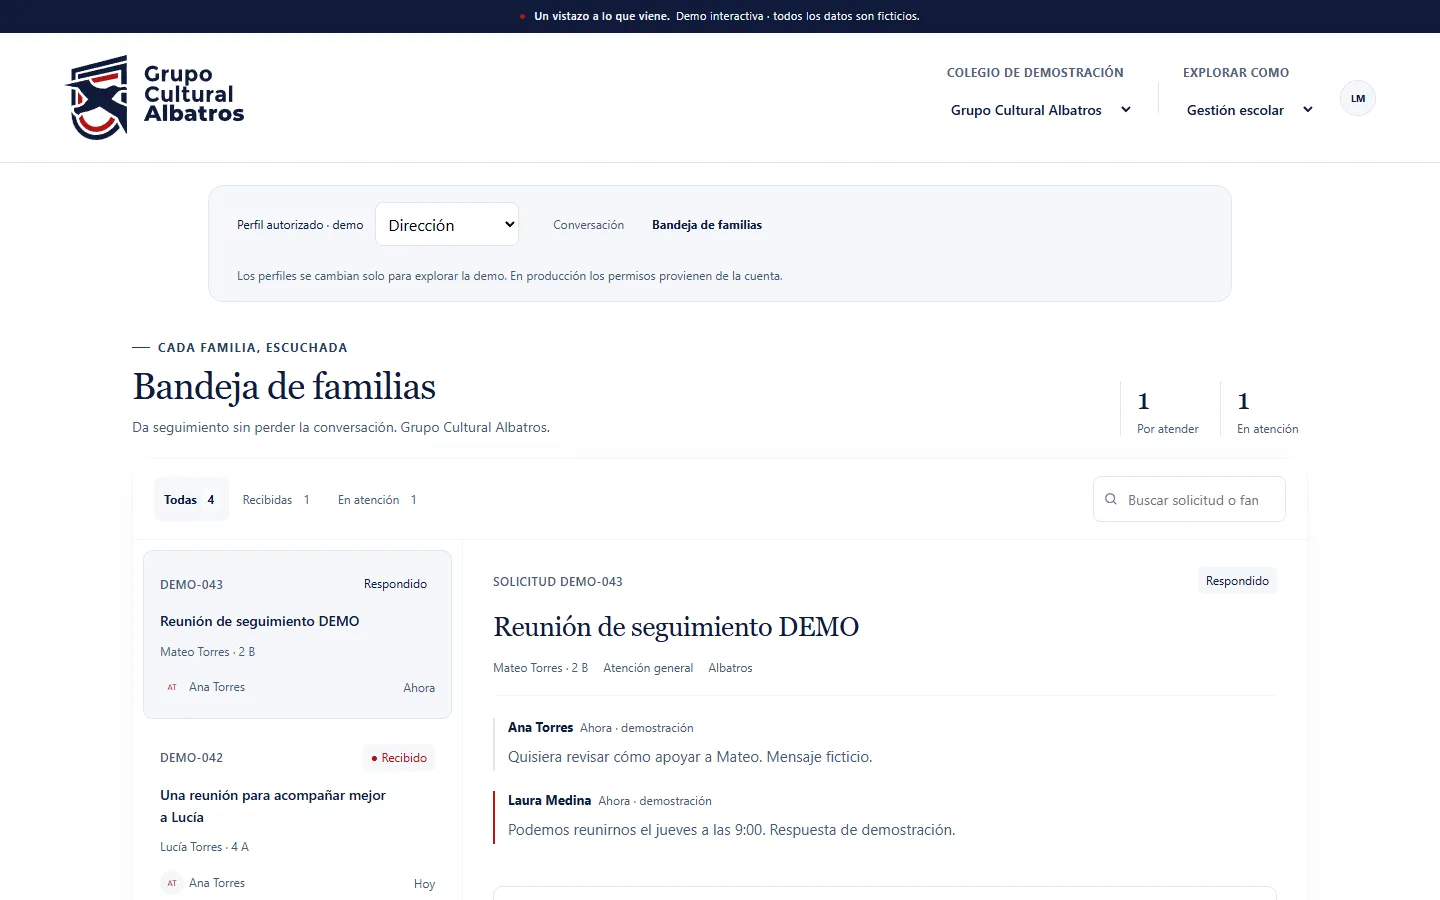
Task: Click the Bandeja de familias page title
Action: click(284, 387)
